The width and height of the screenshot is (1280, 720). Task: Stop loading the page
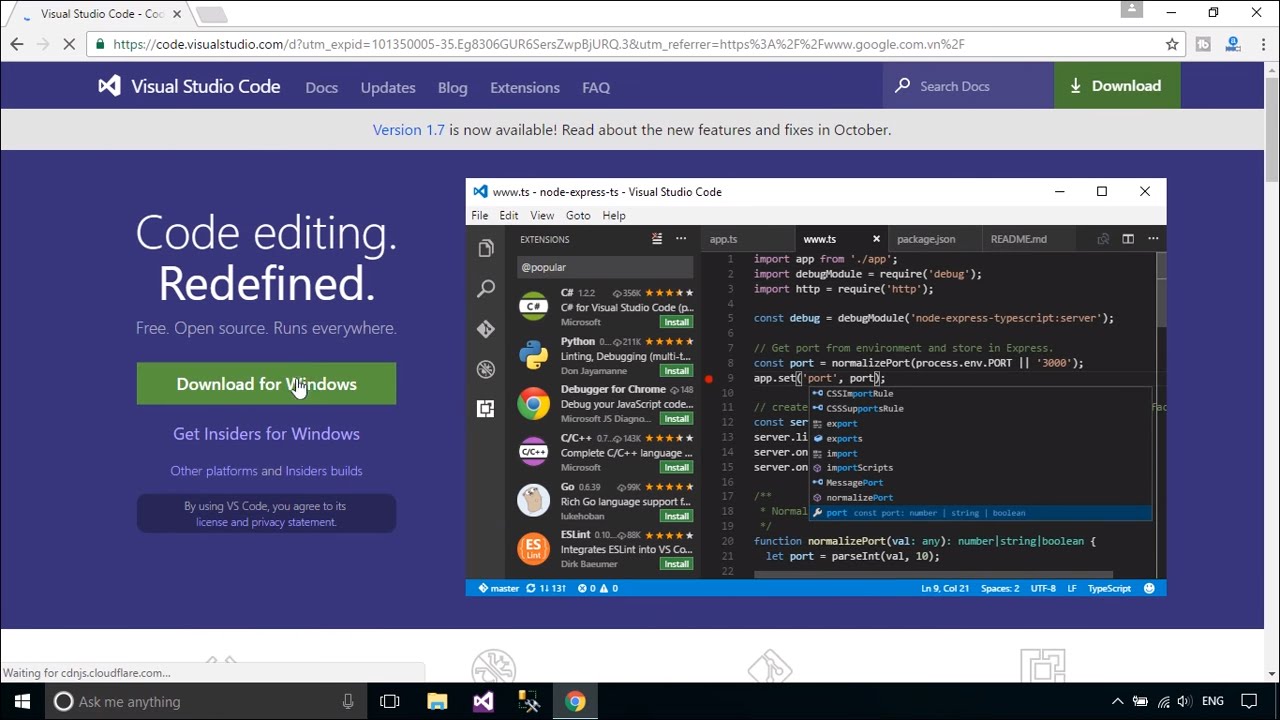coord(71,44)
